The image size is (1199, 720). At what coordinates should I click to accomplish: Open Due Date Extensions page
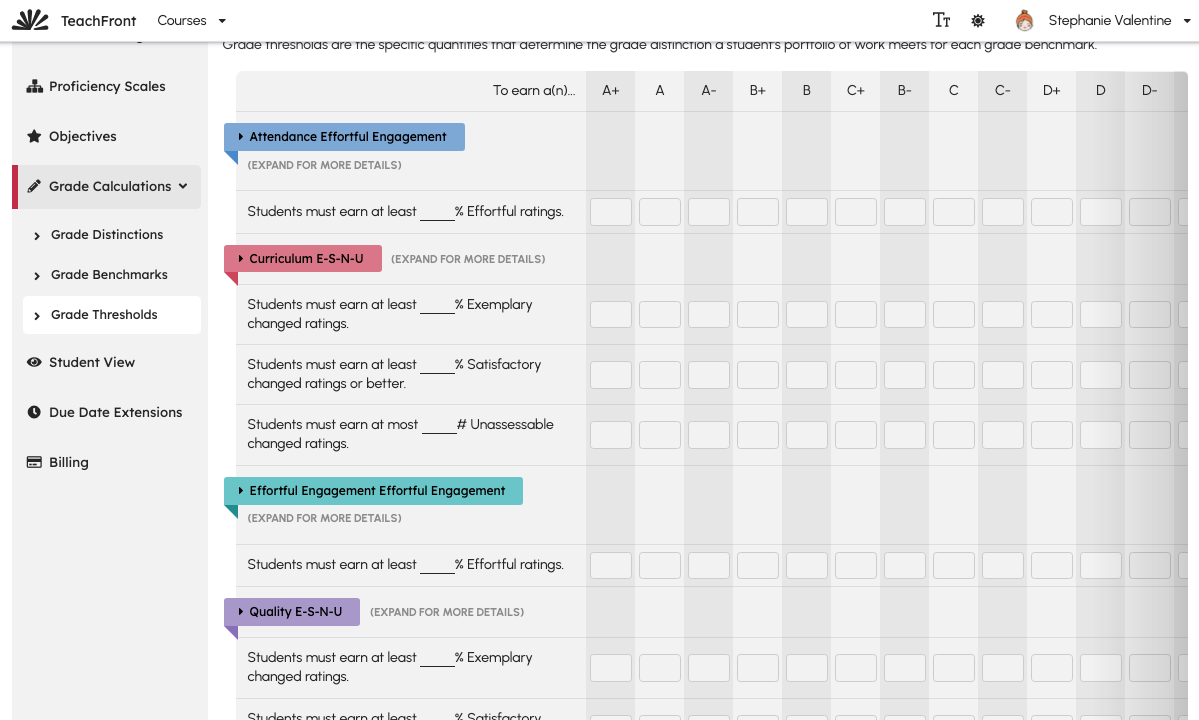click(x=115, y=412)
